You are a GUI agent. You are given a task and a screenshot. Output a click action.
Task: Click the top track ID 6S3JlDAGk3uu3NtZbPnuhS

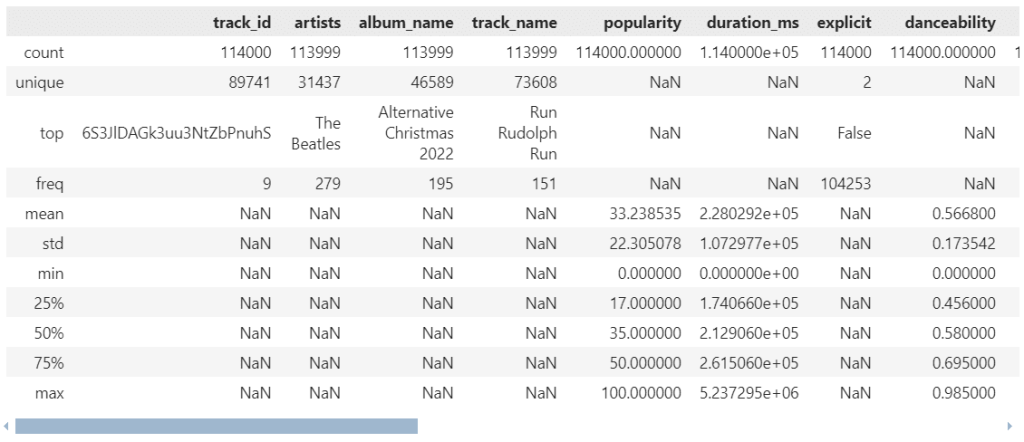(177, 133)
